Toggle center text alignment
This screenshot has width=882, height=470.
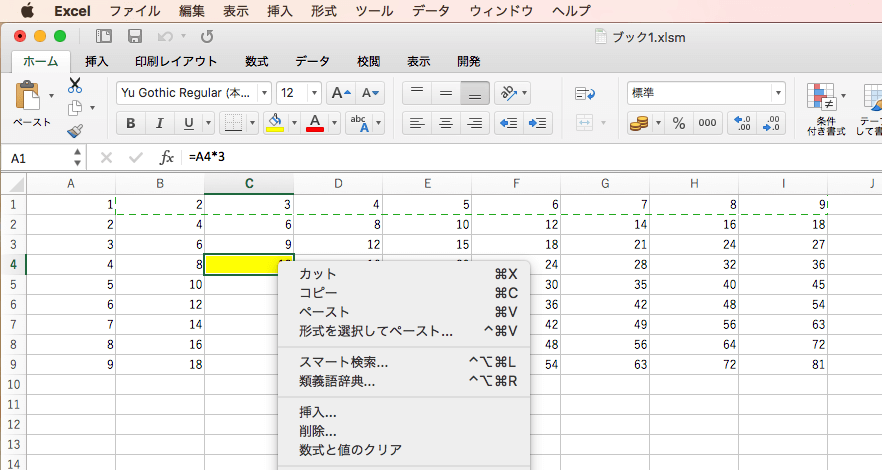(446, 123)
